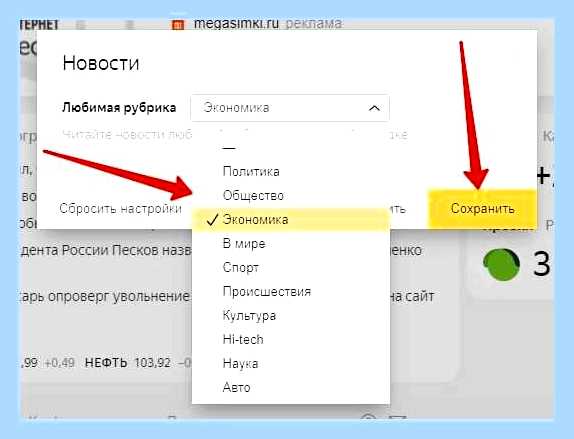The image size is (574, 439).
Task: Pick Наука in the dropdown list
Action: (x=291, y=364)
